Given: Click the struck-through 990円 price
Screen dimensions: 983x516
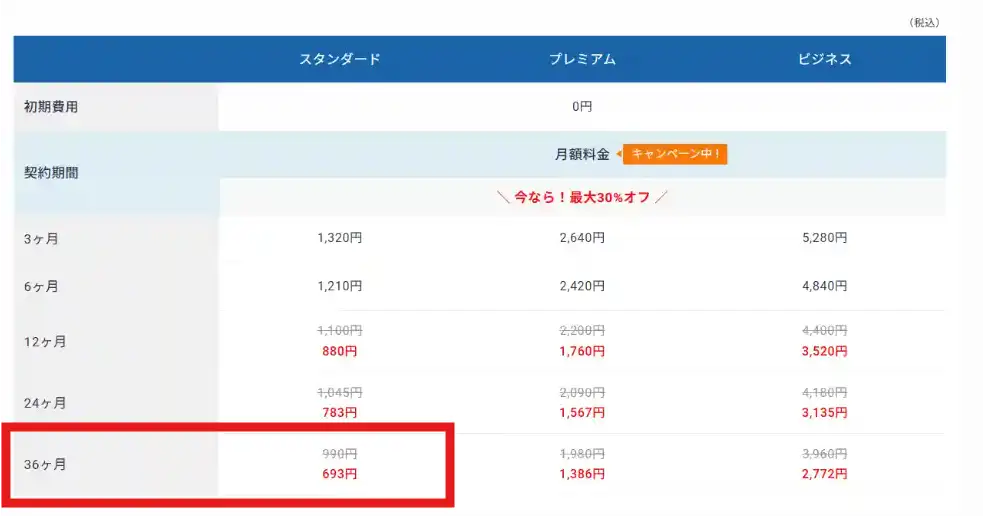Looking at the screenshot, I should click(x=340, y=453).
